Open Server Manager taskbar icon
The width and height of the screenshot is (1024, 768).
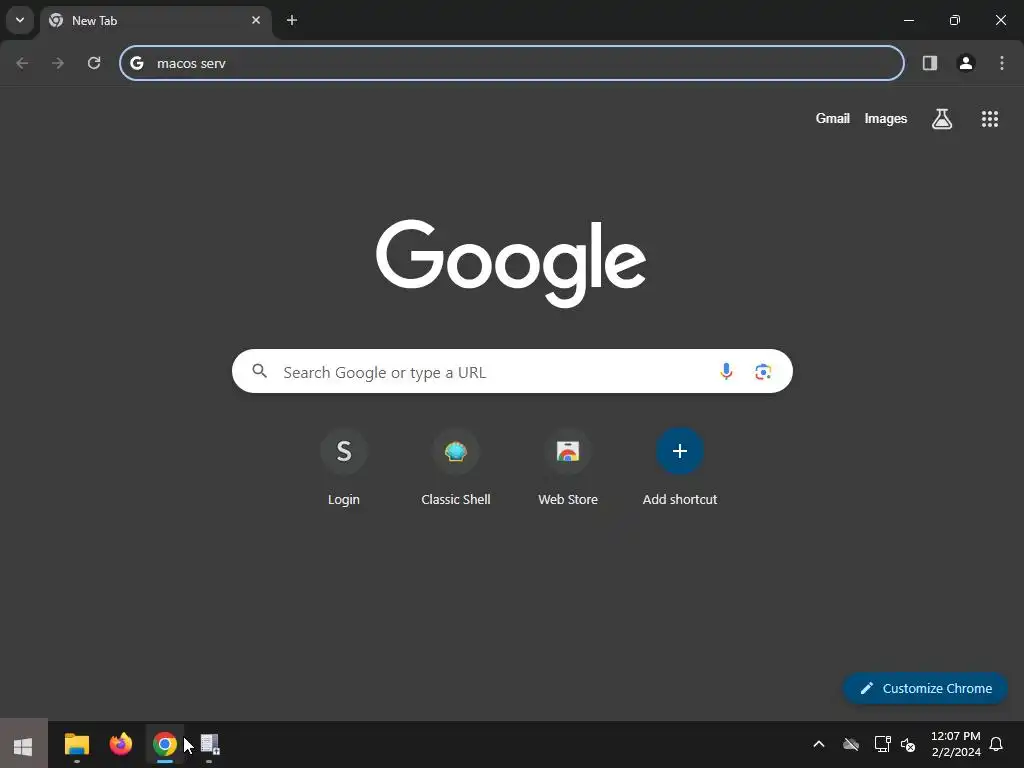point(210,744)
